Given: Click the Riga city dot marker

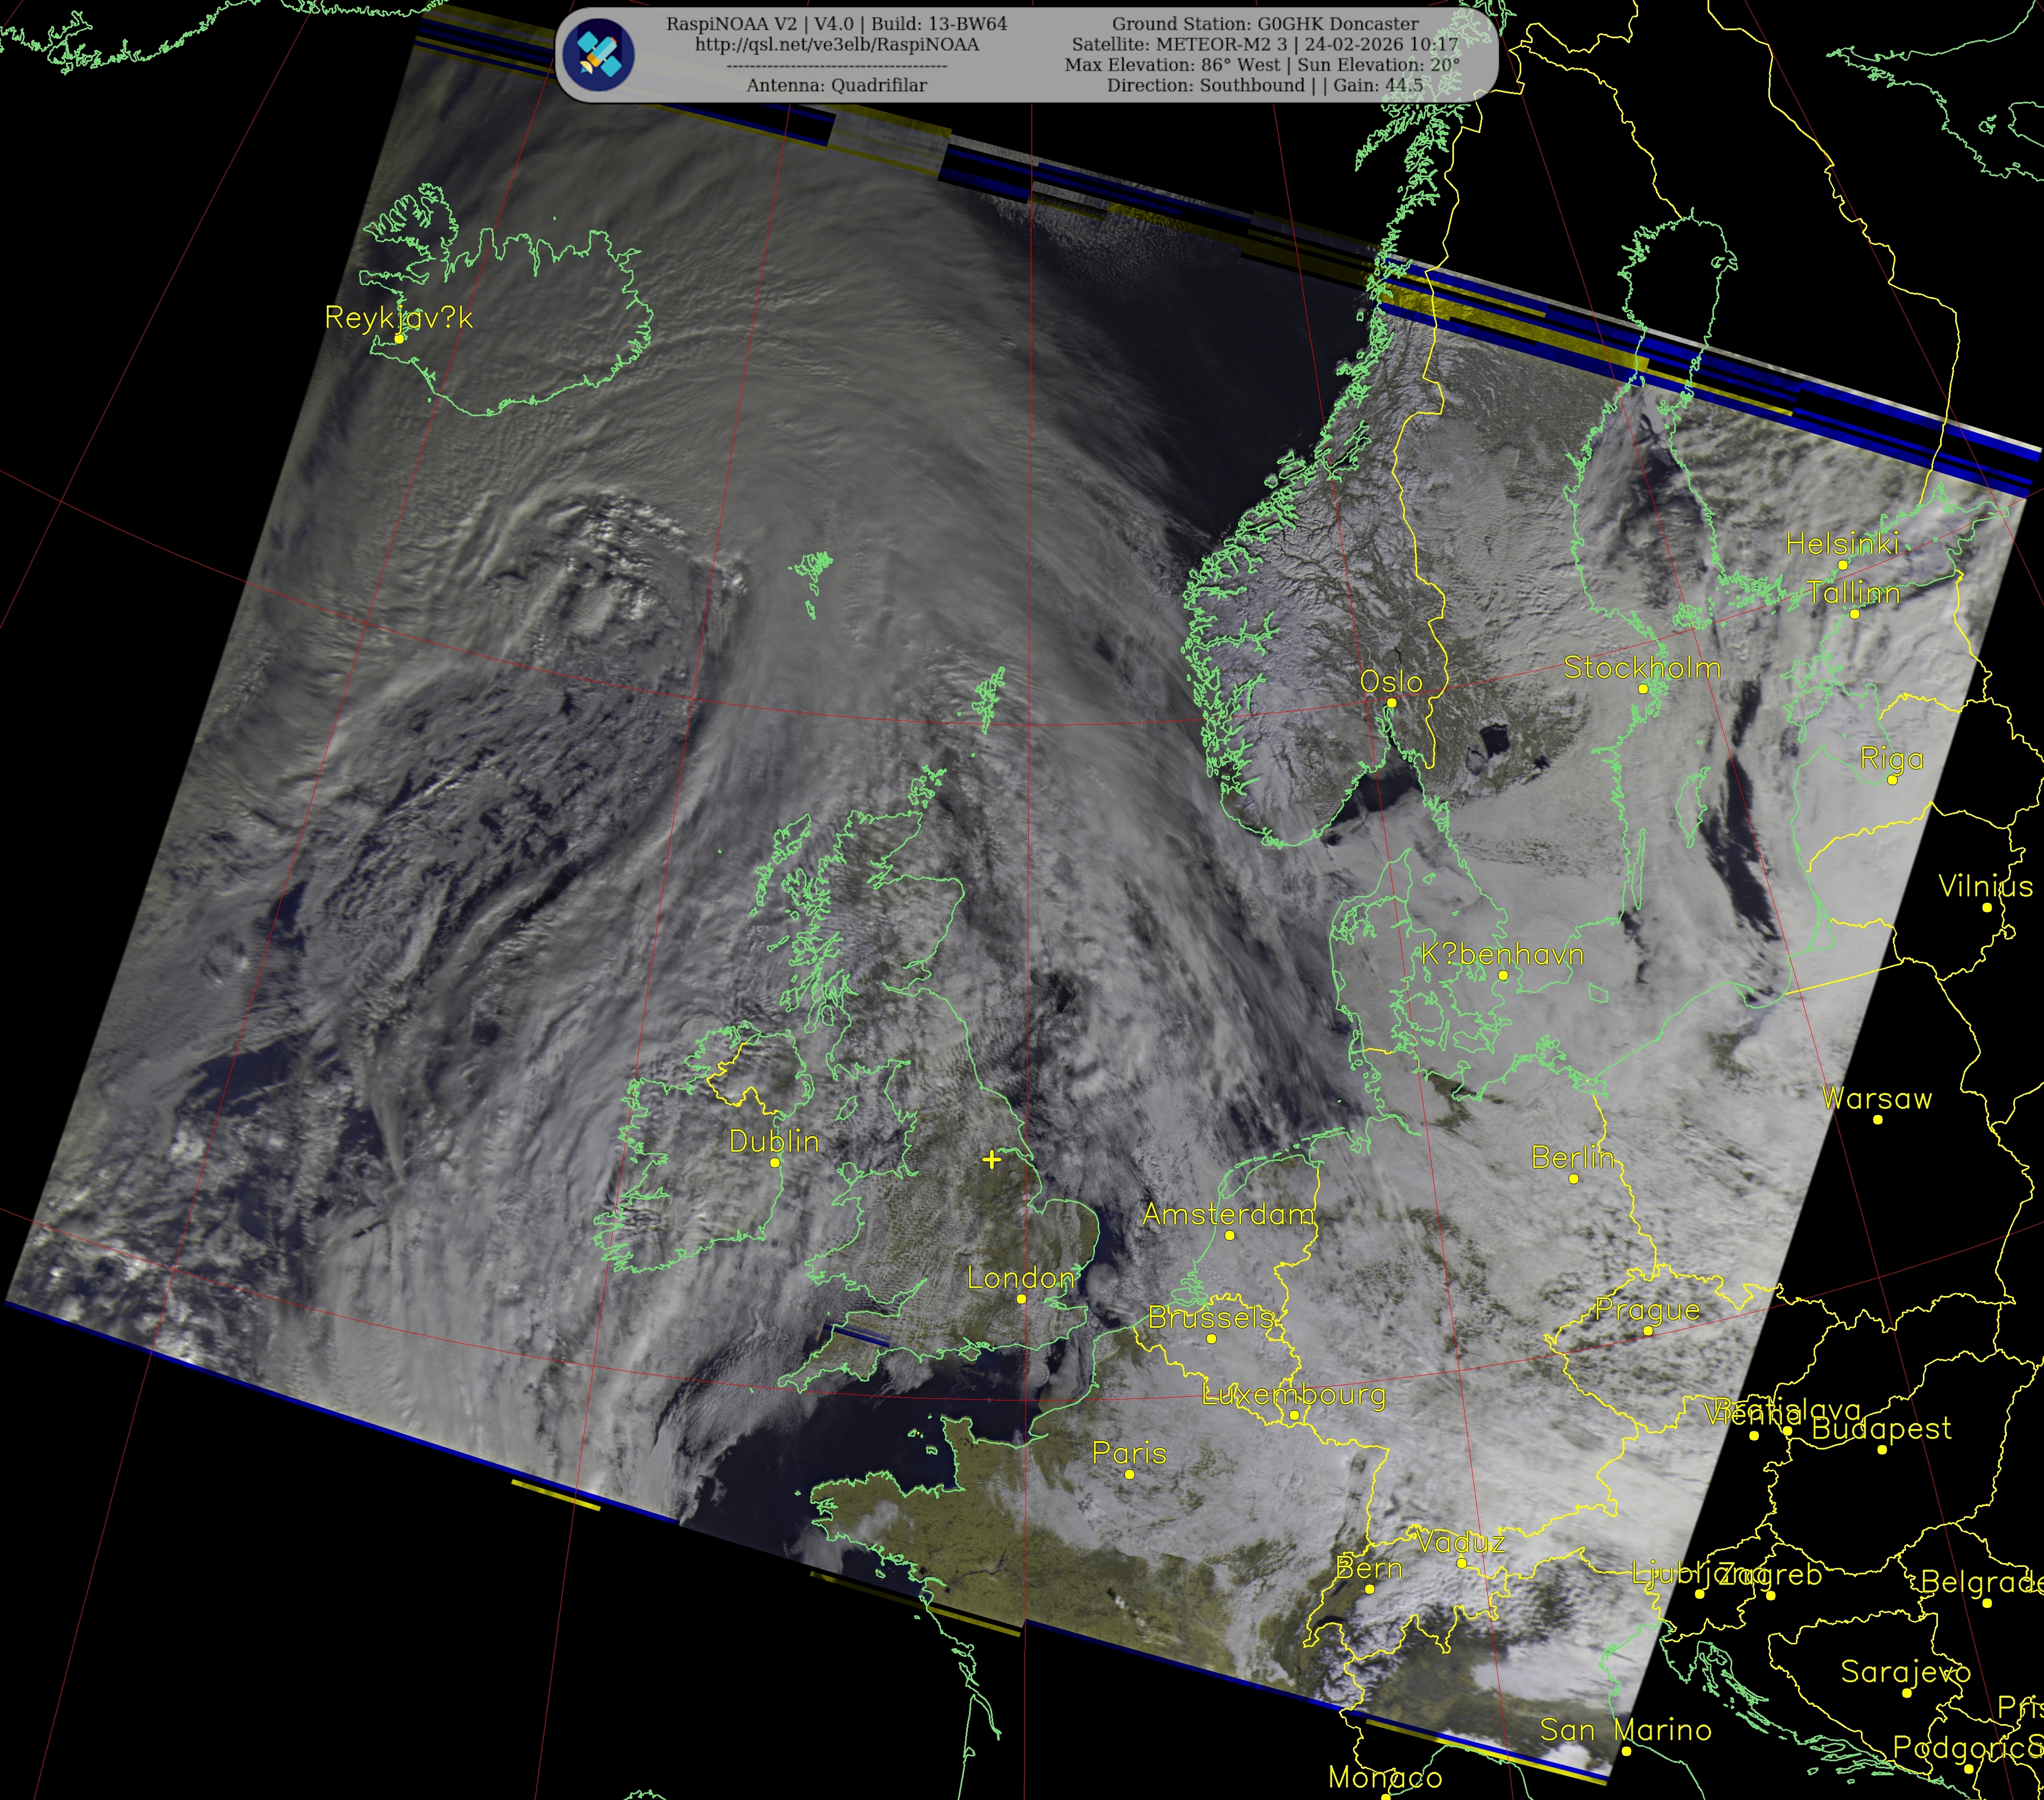Looking at the screenshot, I should click(1891, 780).
